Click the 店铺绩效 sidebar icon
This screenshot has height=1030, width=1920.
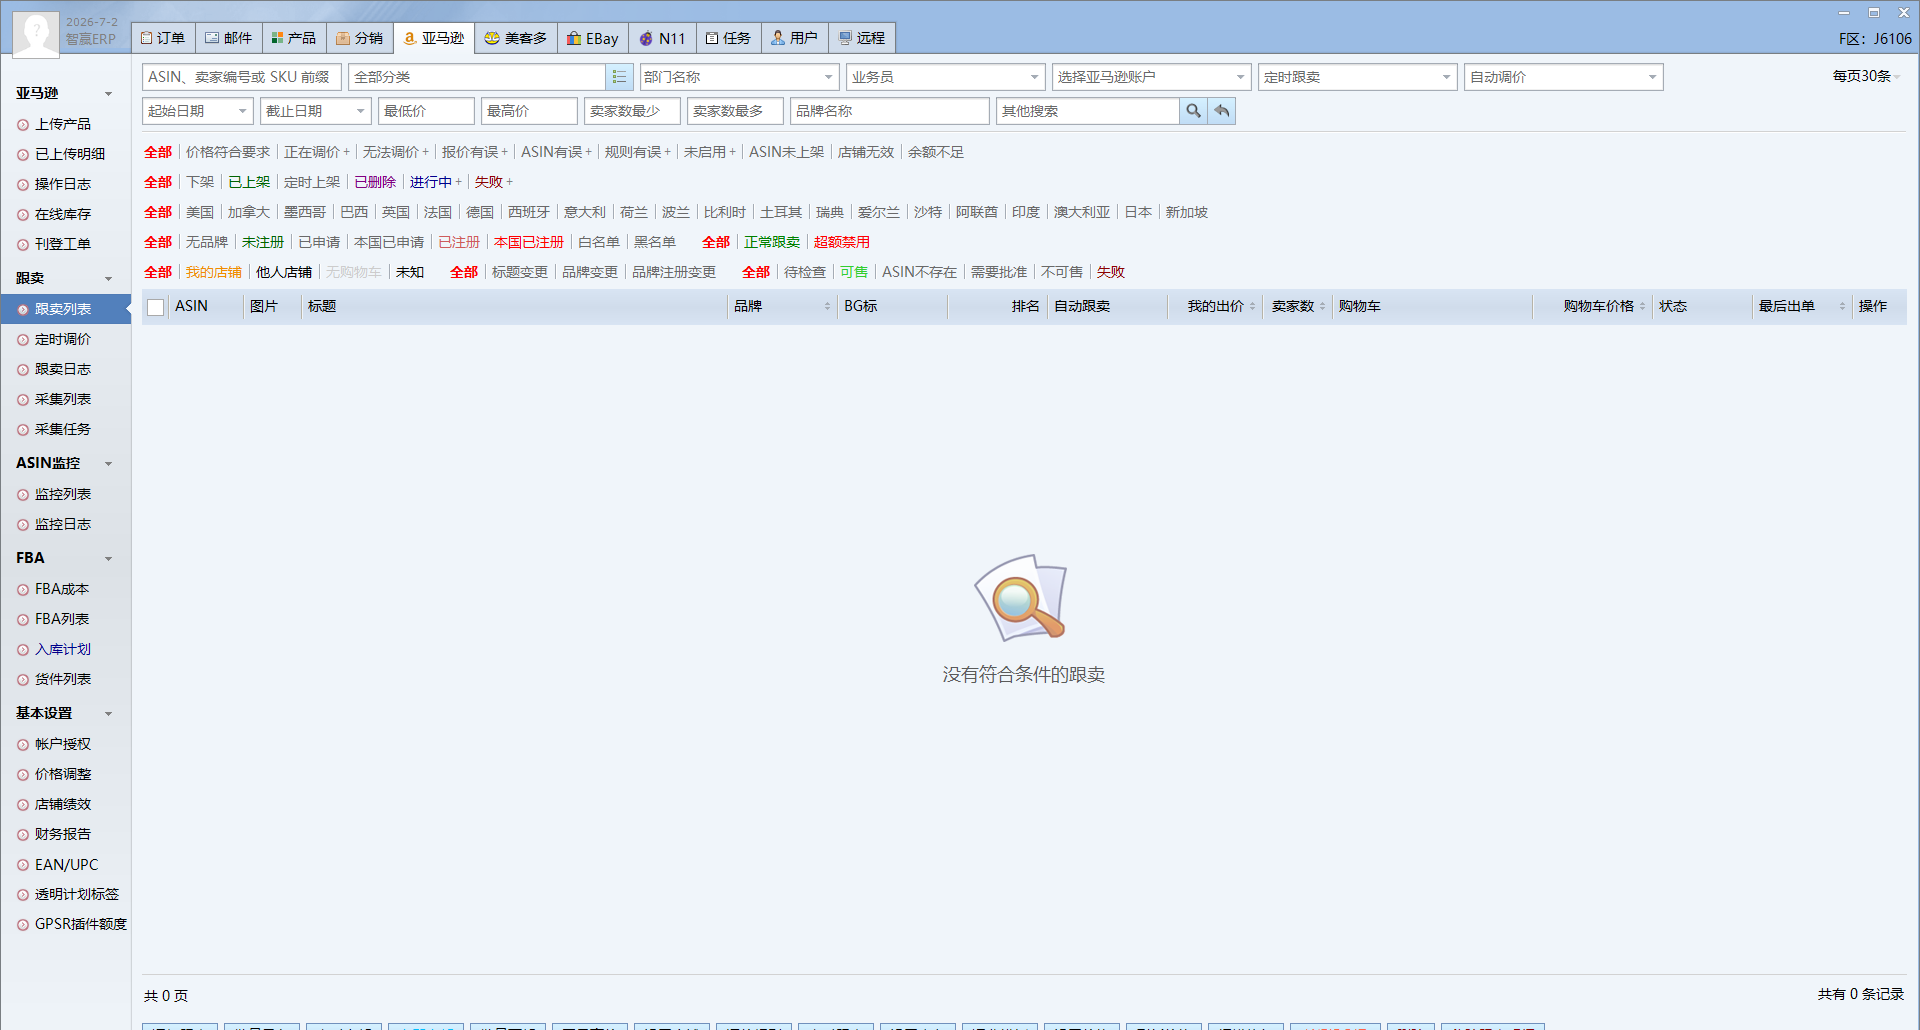click(x=23, y=805)
